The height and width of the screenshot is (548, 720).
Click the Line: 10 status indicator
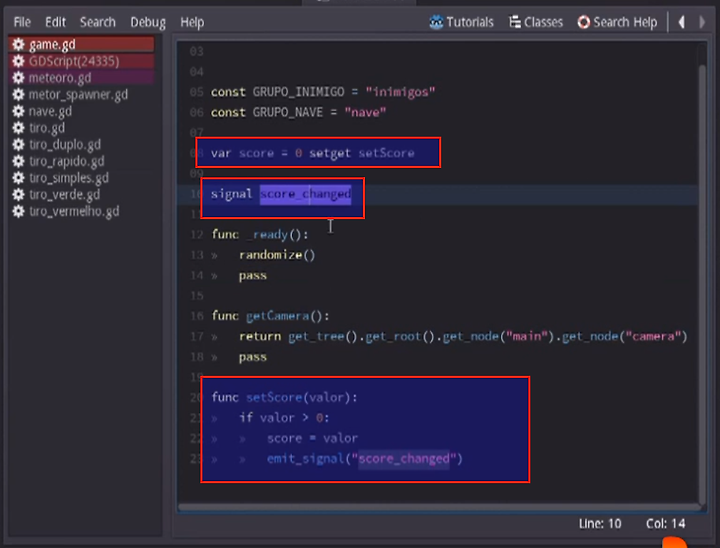point(600,524)
